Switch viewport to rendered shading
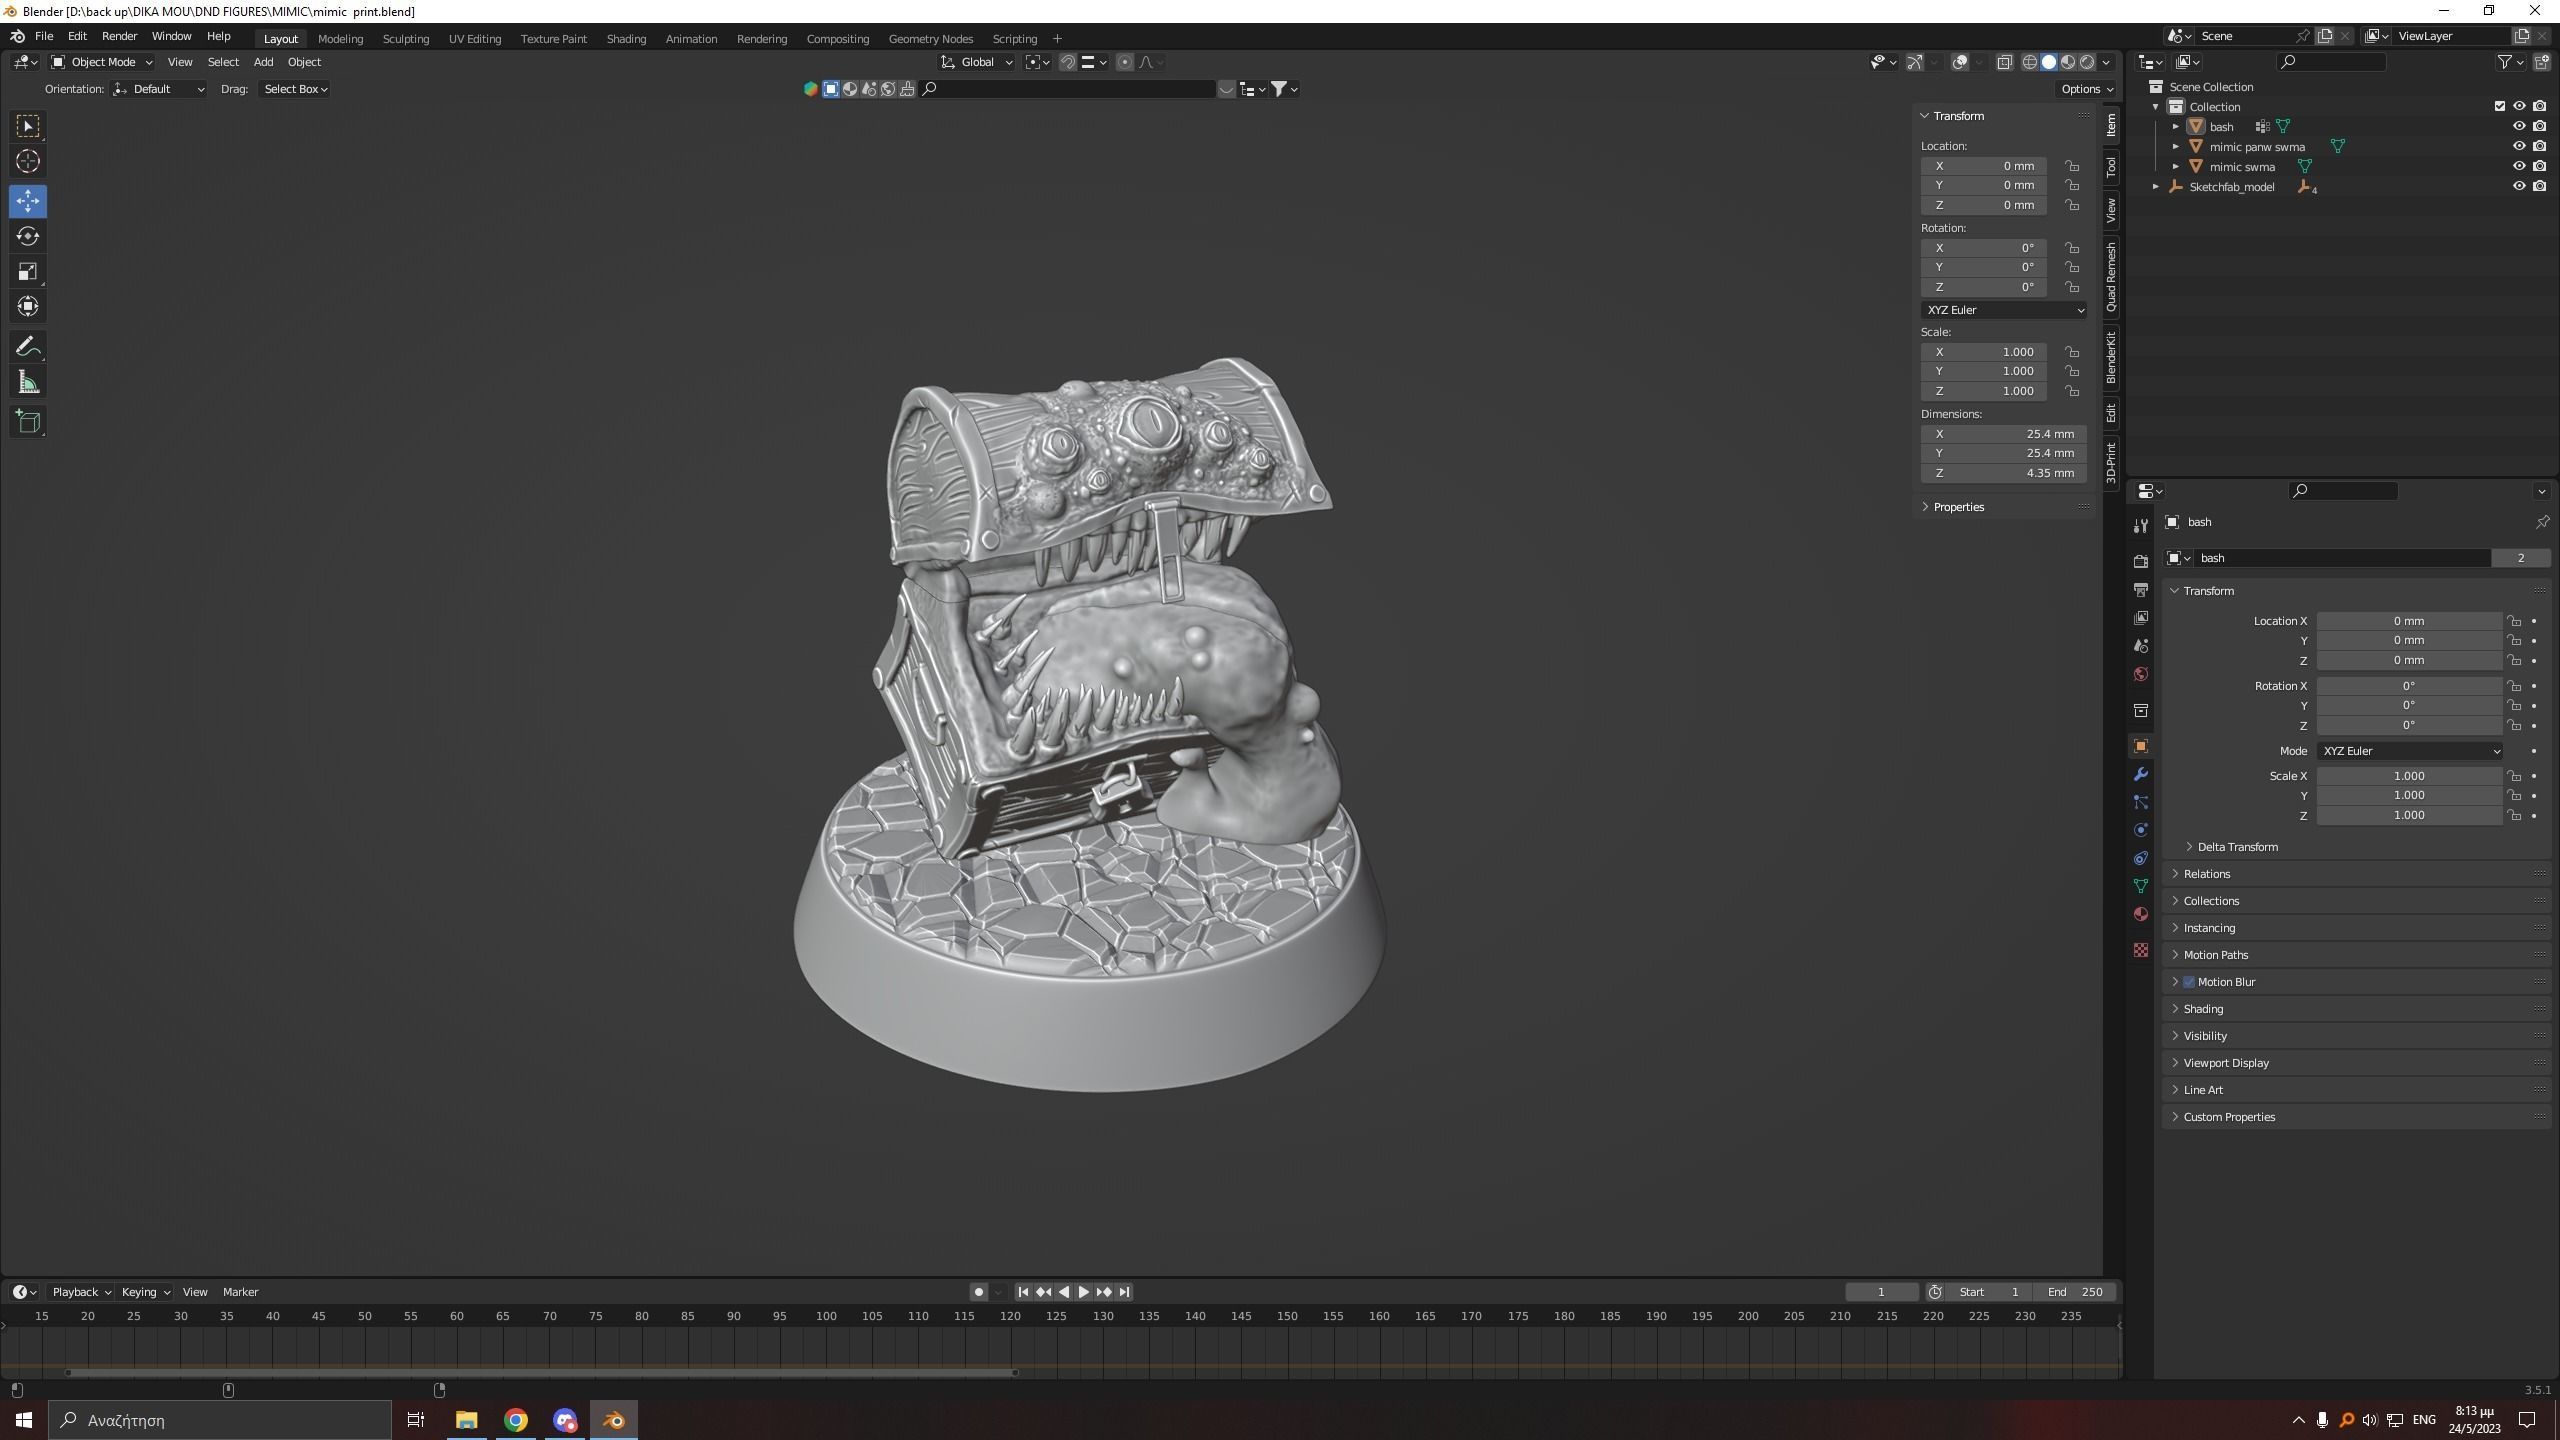 pos(2087,62)
